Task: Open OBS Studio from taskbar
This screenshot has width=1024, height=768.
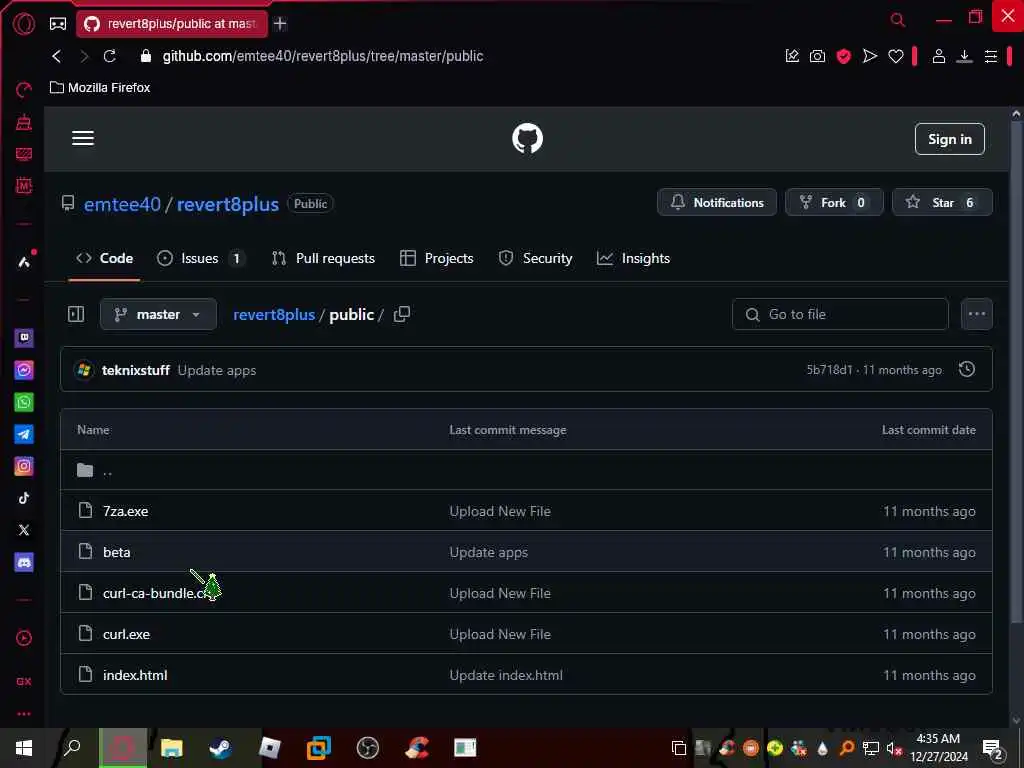Action: click(x=368, y=748)
